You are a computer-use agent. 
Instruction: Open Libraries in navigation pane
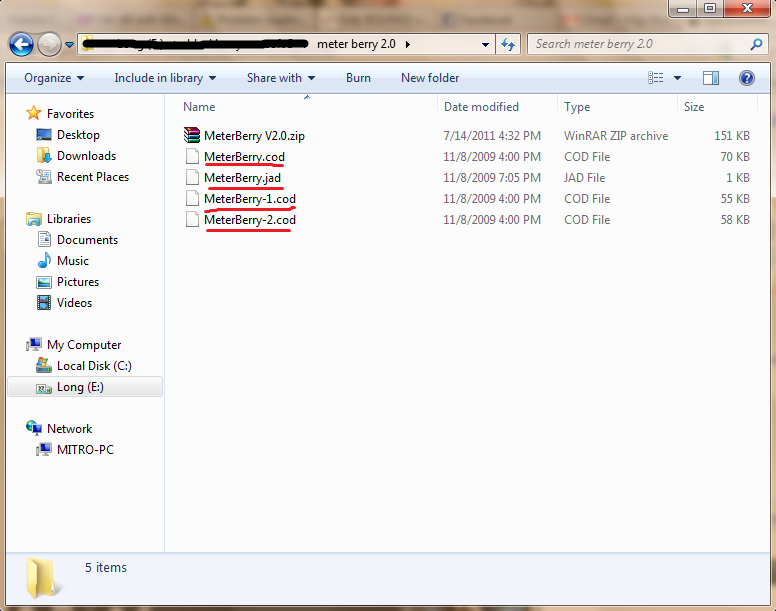tap(69, 219)
